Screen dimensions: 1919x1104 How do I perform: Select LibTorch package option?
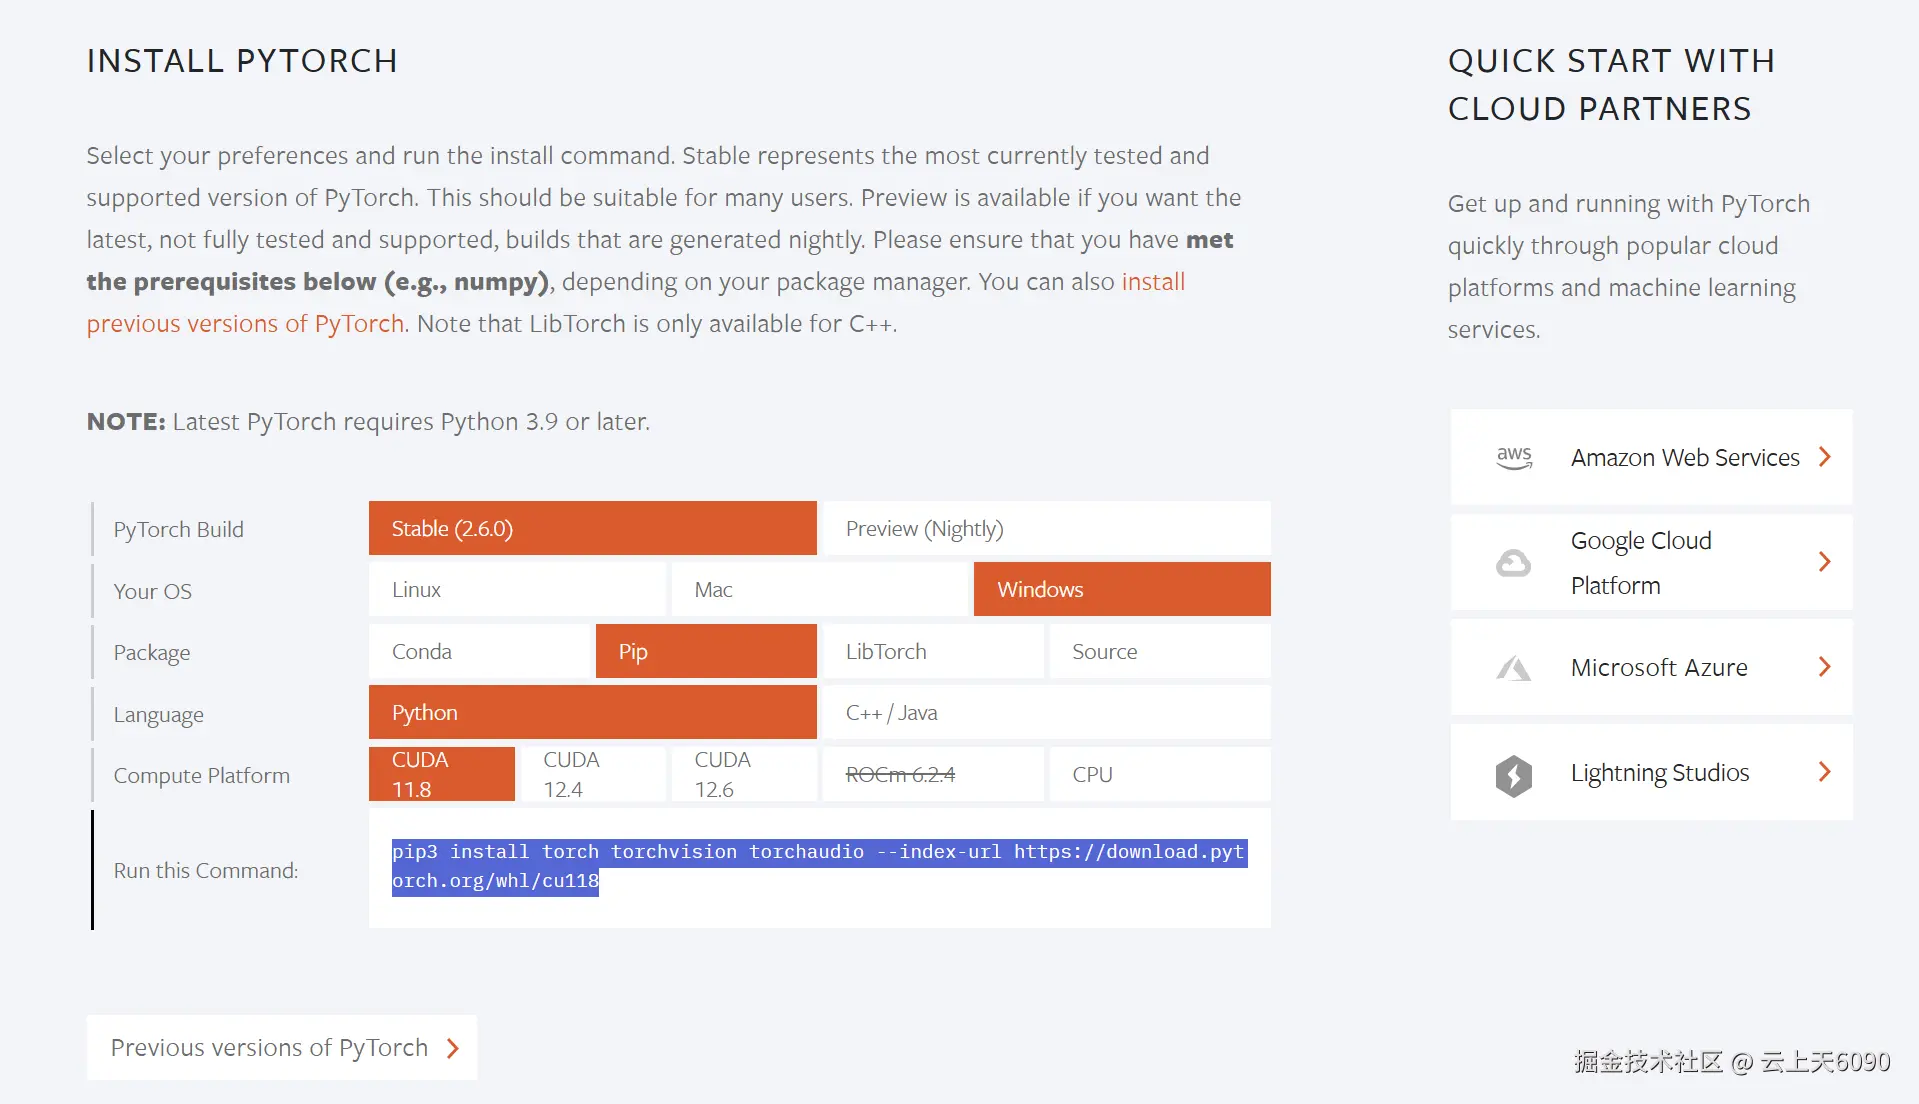coord(932,652)
